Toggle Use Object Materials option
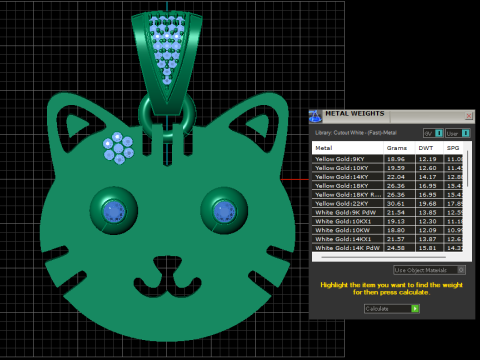Viewport: 480px width, 360px height. tap(429, 270)
